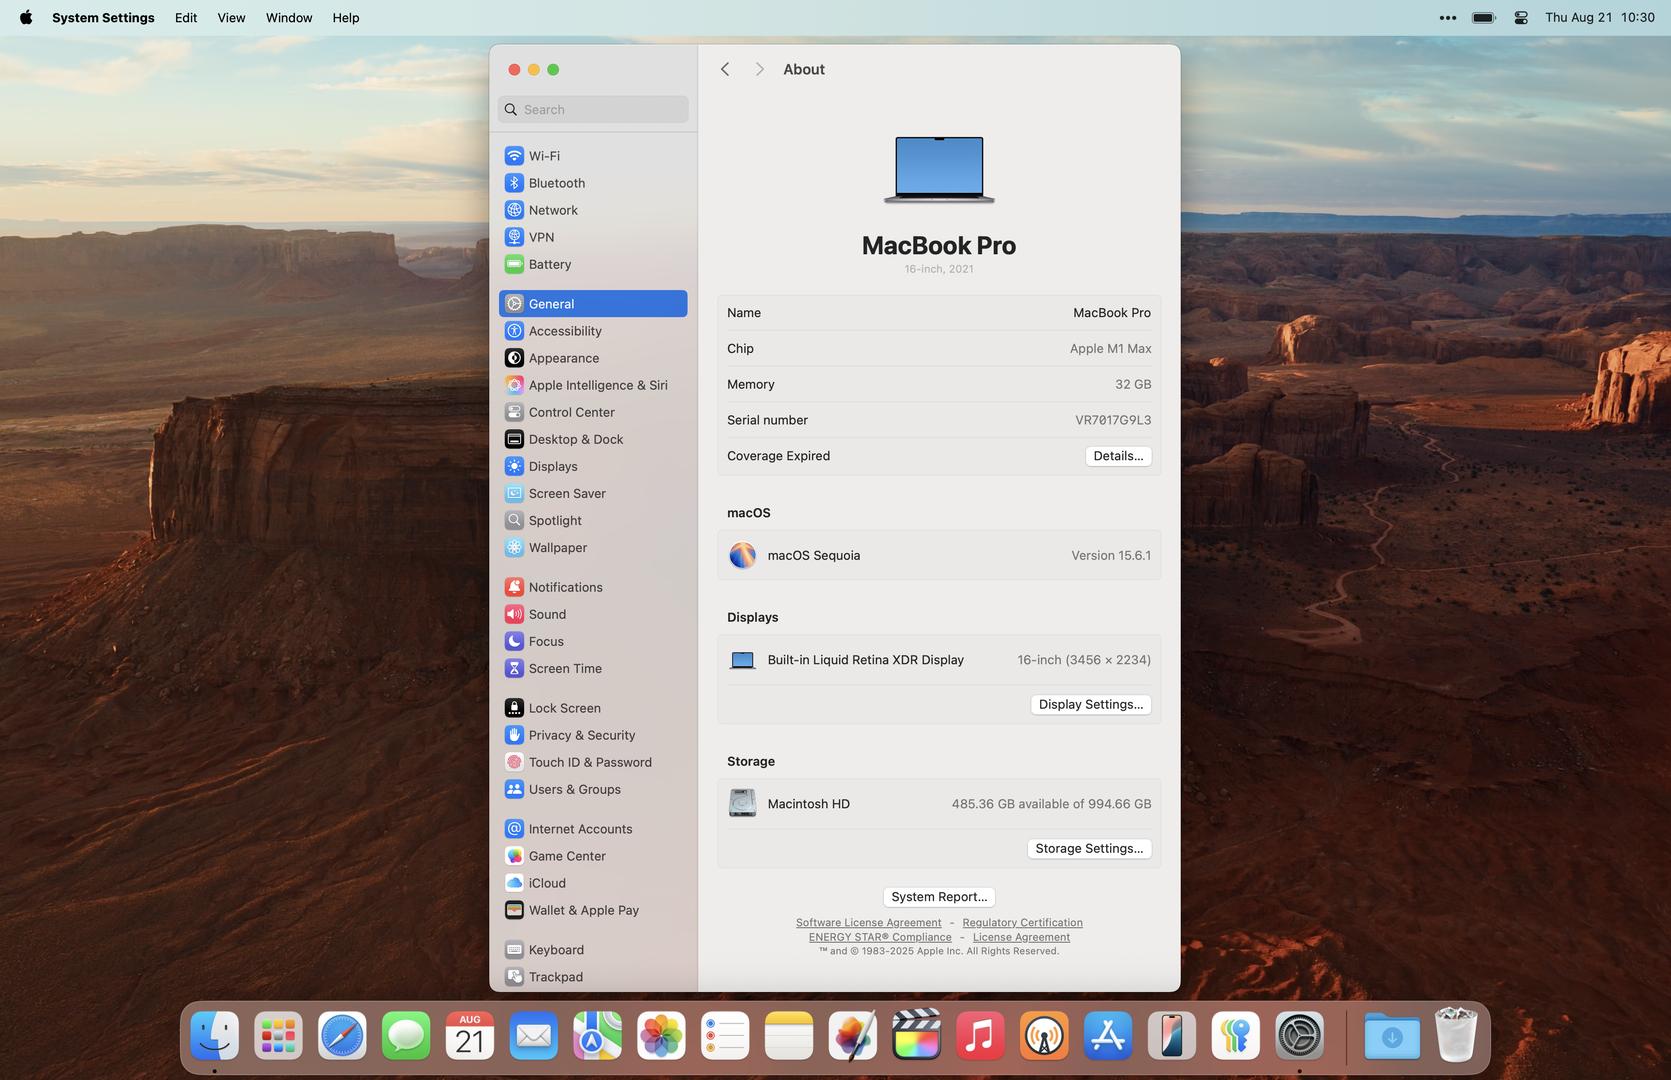Launch Safari from the Dock
This screenshot has width=1671, height=1080.
(342, 1036)
